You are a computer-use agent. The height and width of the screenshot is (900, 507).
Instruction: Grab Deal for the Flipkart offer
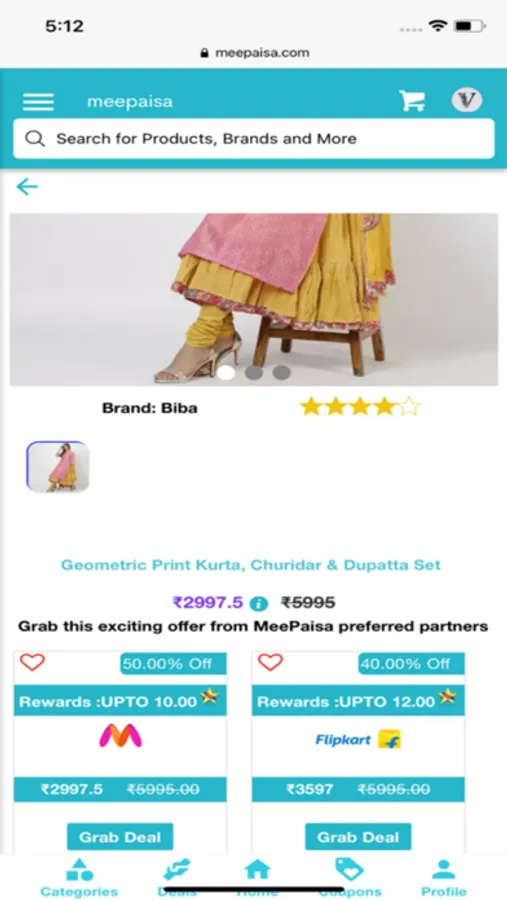coord(358,837)
